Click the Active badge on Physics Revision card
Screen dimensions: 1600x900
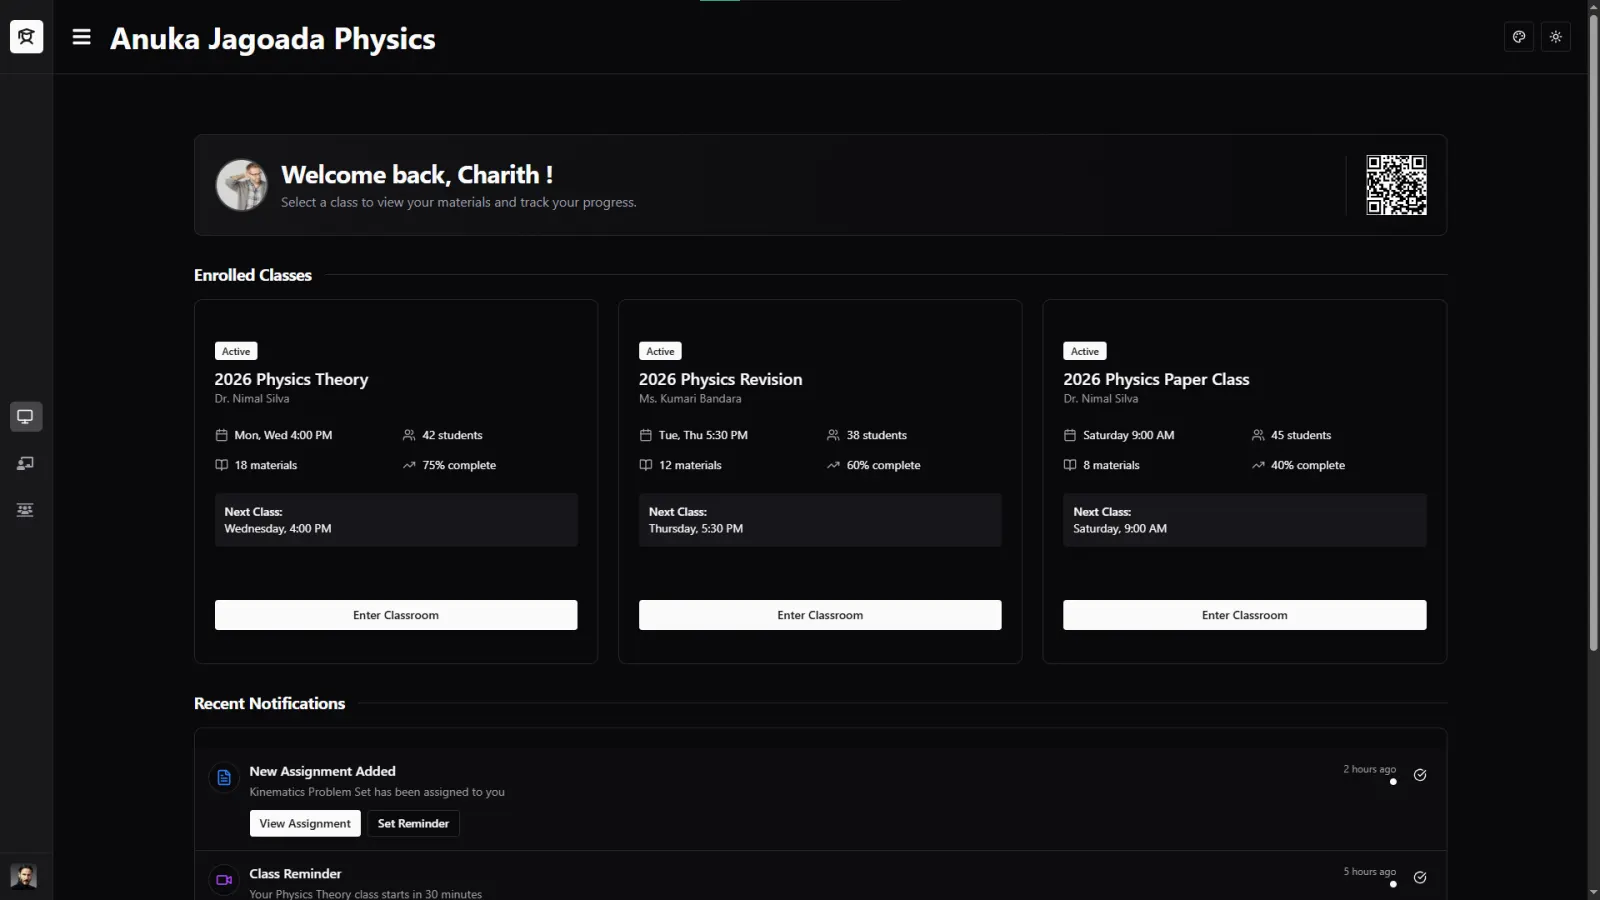click(x=660, y=351)
